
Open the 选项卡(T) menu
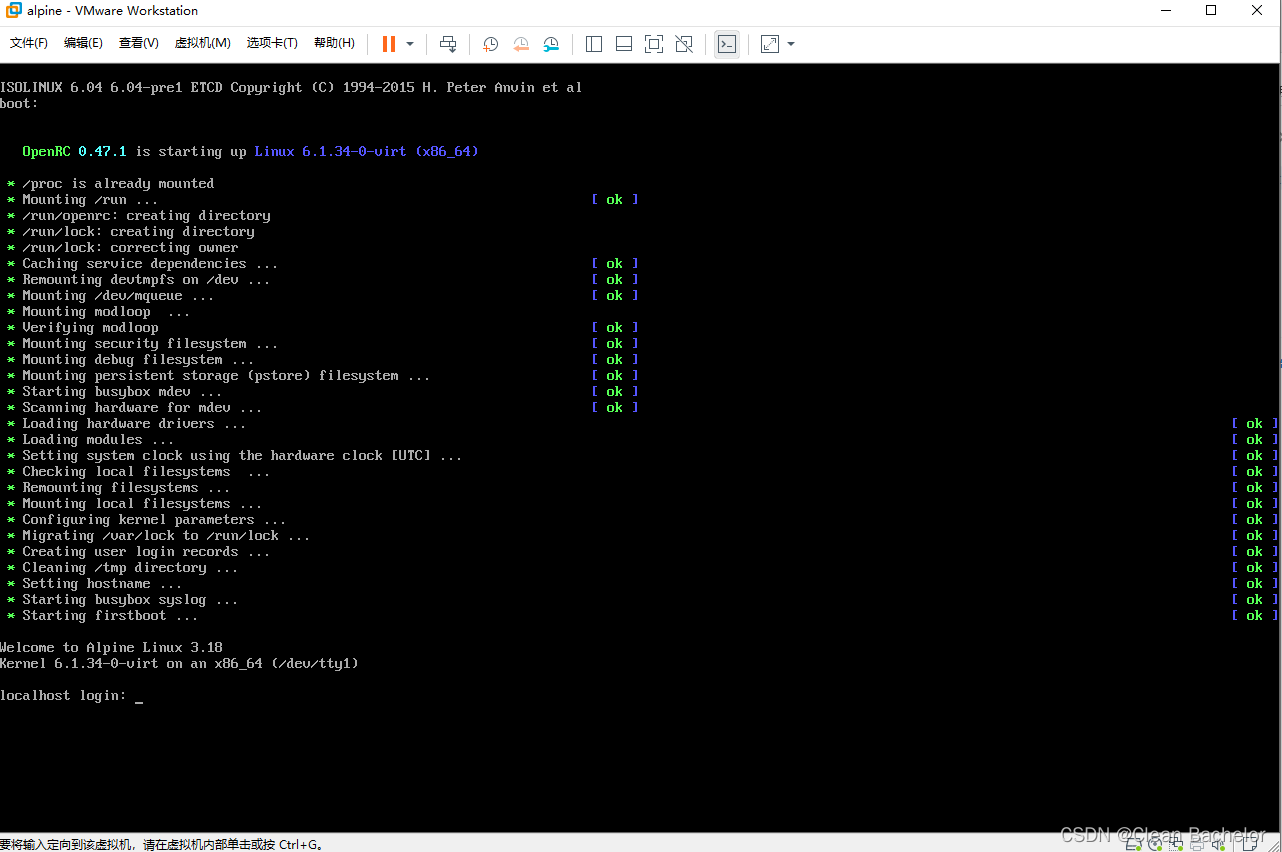272,43
